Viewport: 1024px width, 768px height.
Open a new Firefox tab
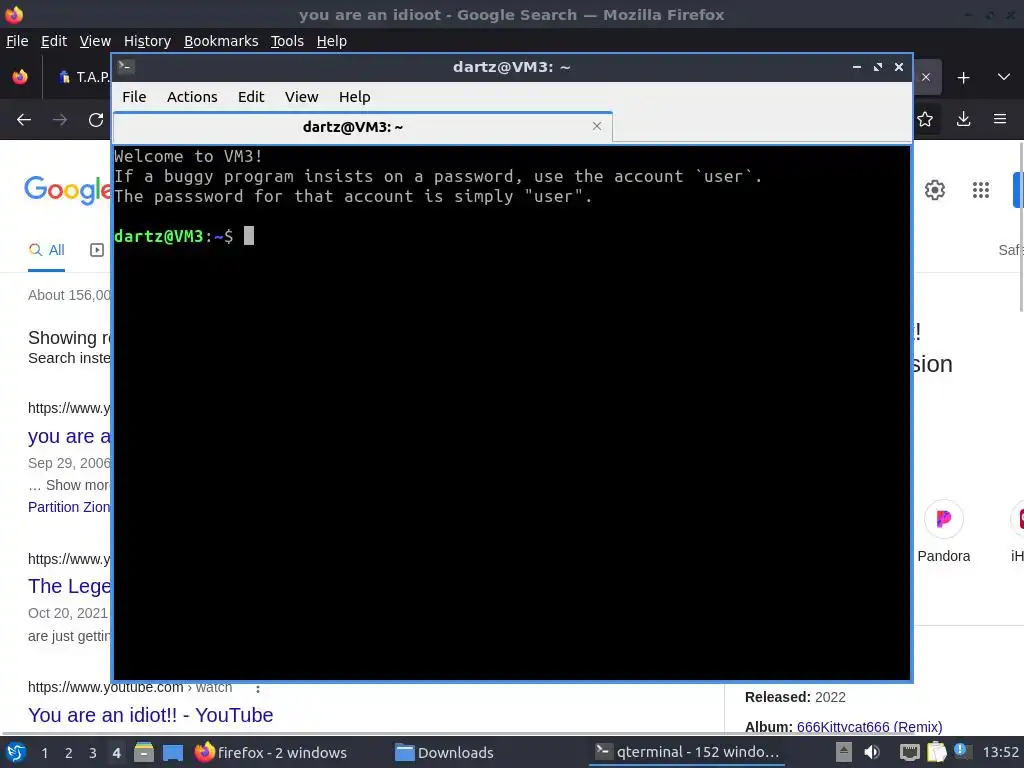click(x=963, y=78)
